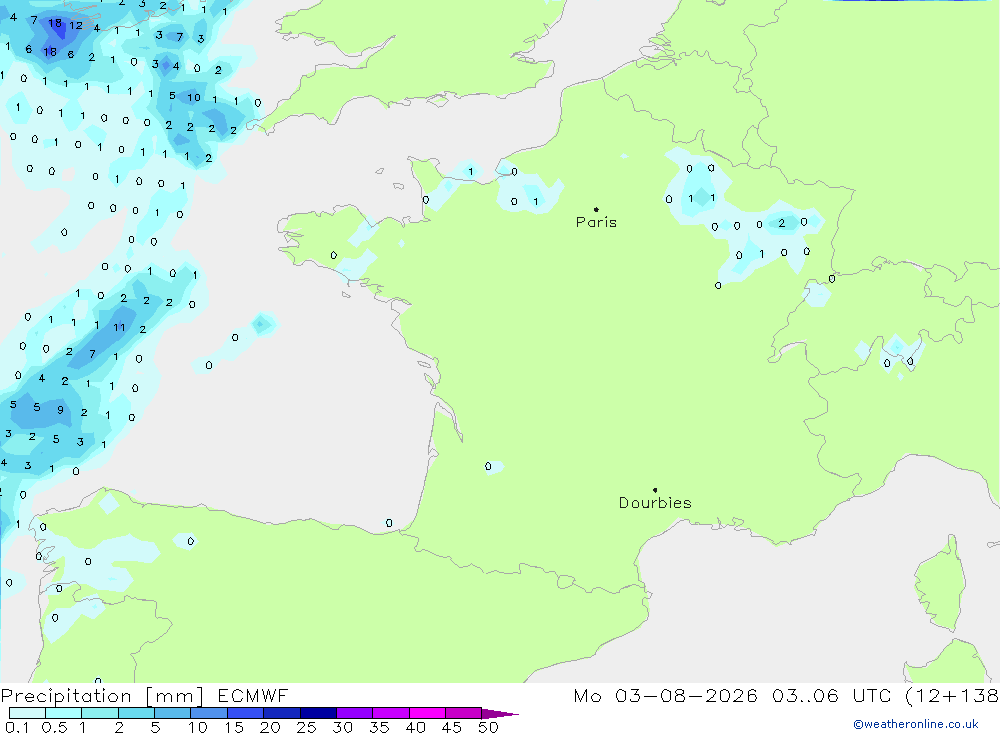Click the "12" precipitation value on map
Viewport: 1000px width, 733px height.
[x=76, y=26]
